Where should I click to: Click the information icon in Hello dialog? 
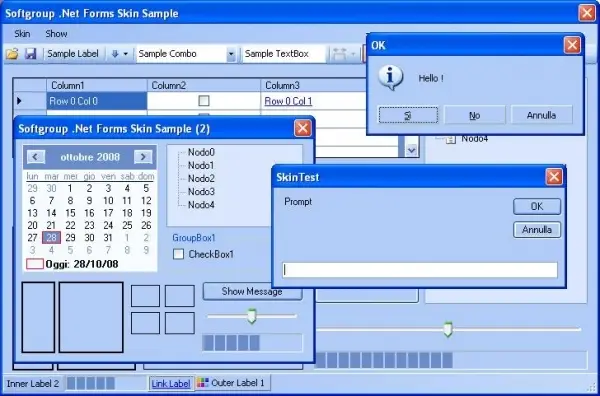click(390, 78)
